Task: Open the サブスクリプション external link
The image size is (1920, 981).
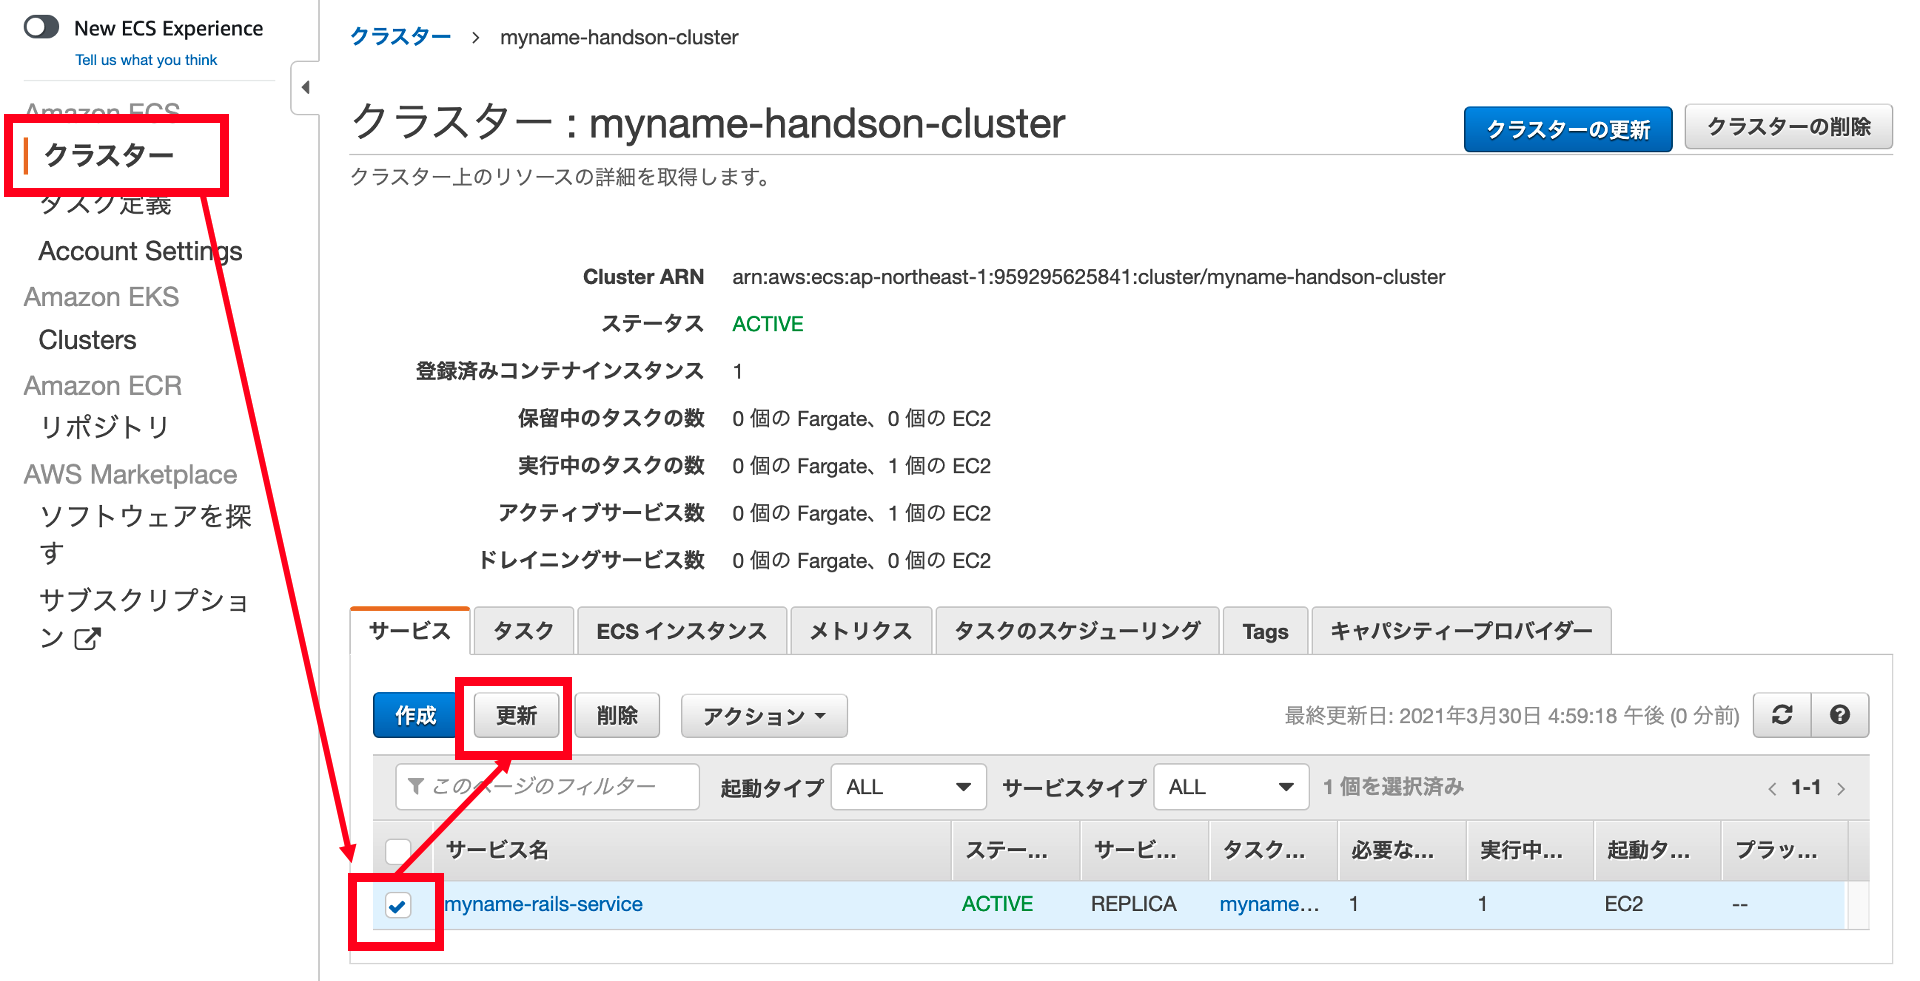Action: pos(145,618)
